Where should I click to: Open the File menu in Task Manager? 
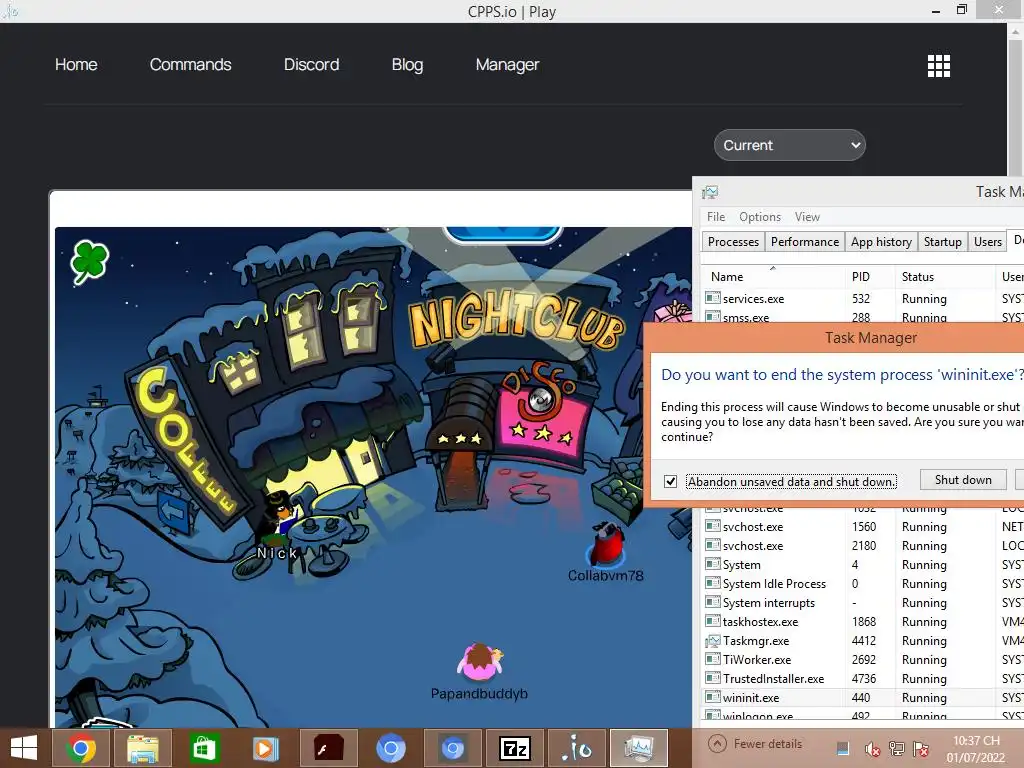716,217
